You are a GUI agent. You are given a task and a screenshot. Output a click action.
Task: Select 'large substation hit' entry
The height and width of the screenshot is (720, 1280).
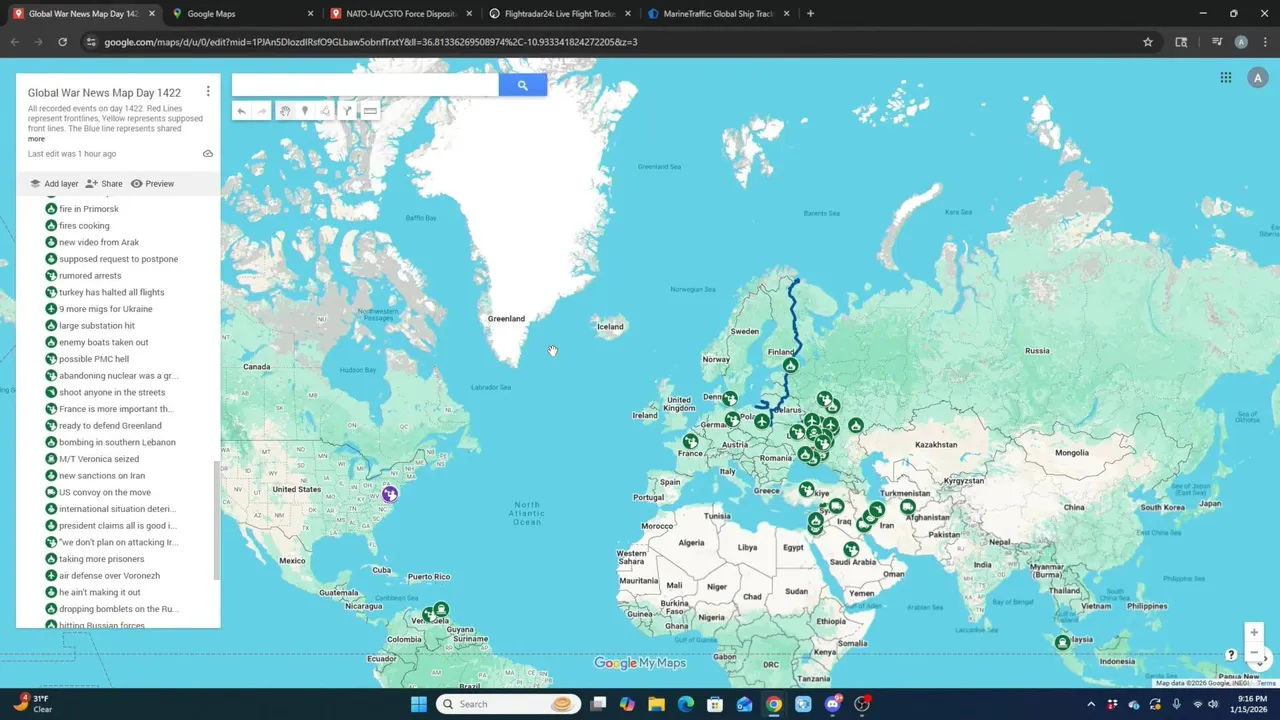[96, 326]
